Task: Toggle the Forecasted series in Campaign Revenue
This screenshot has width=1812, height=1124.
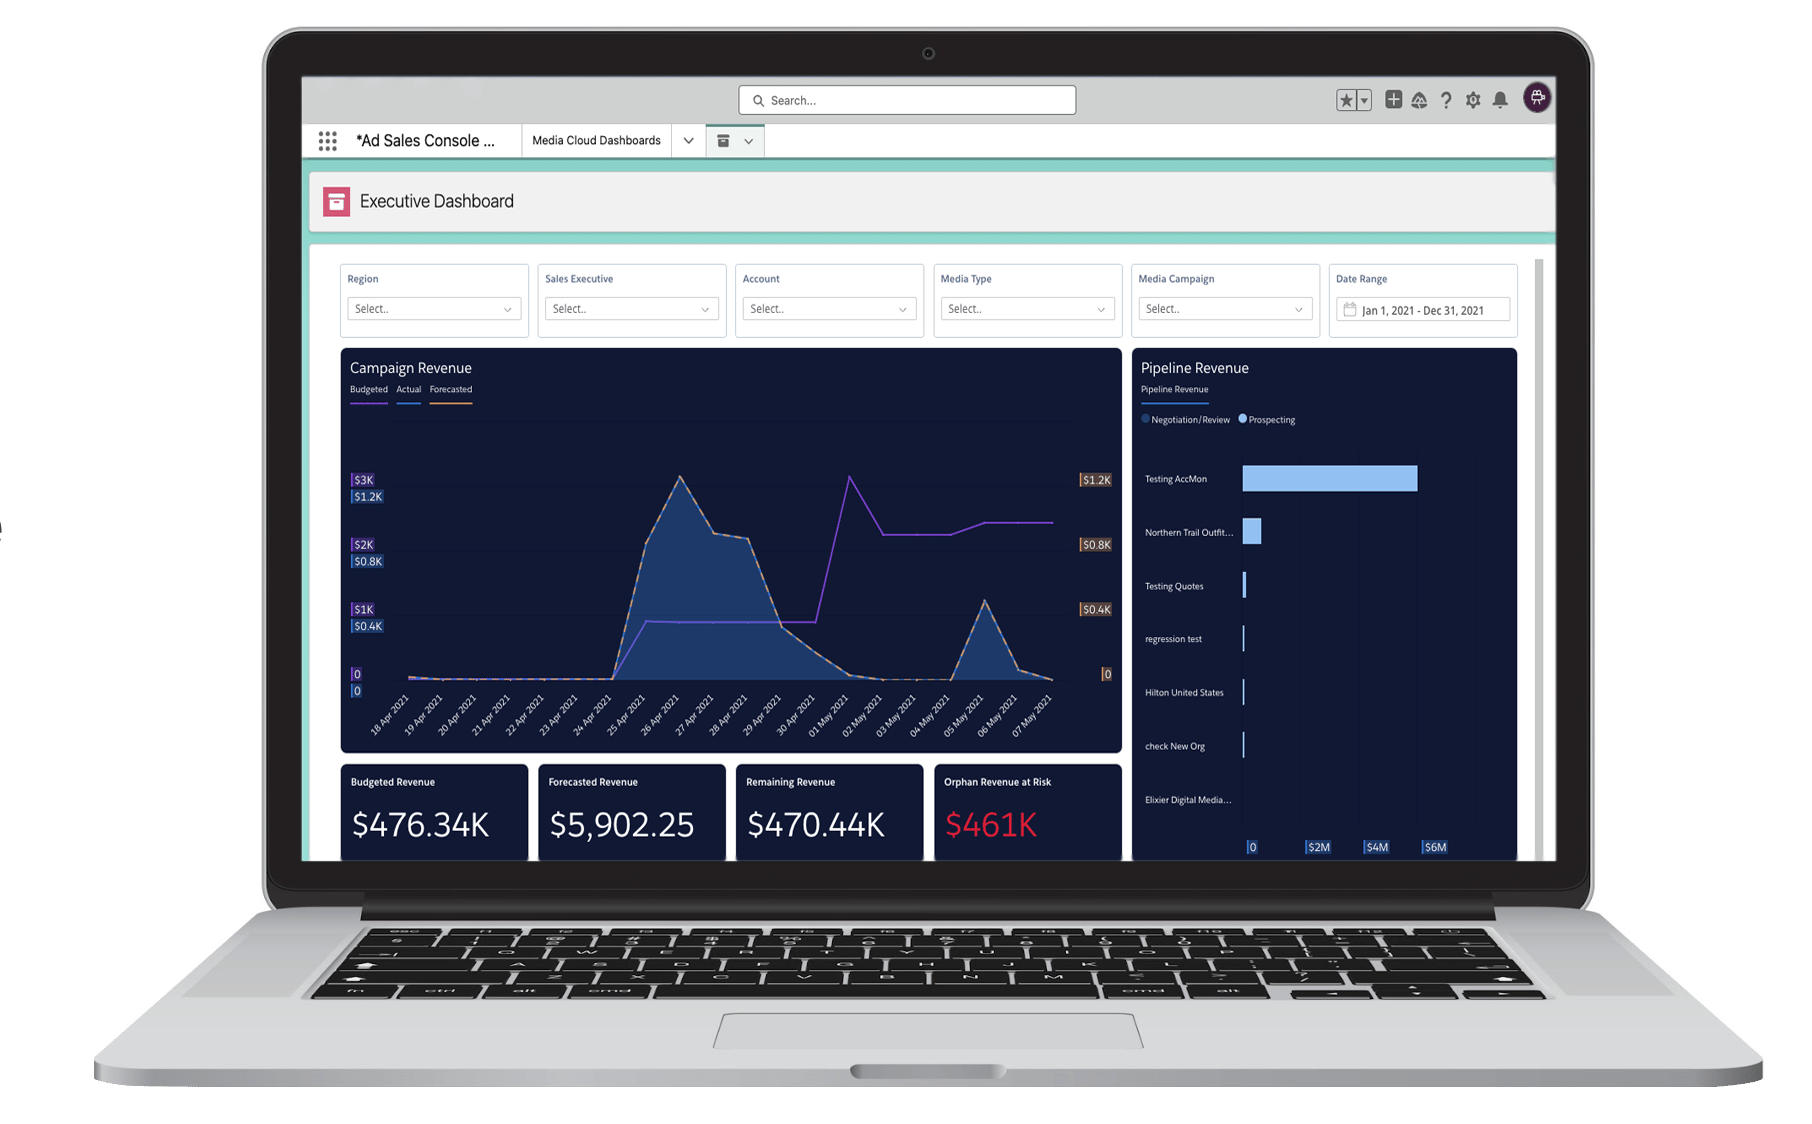Action: [451, 390]
